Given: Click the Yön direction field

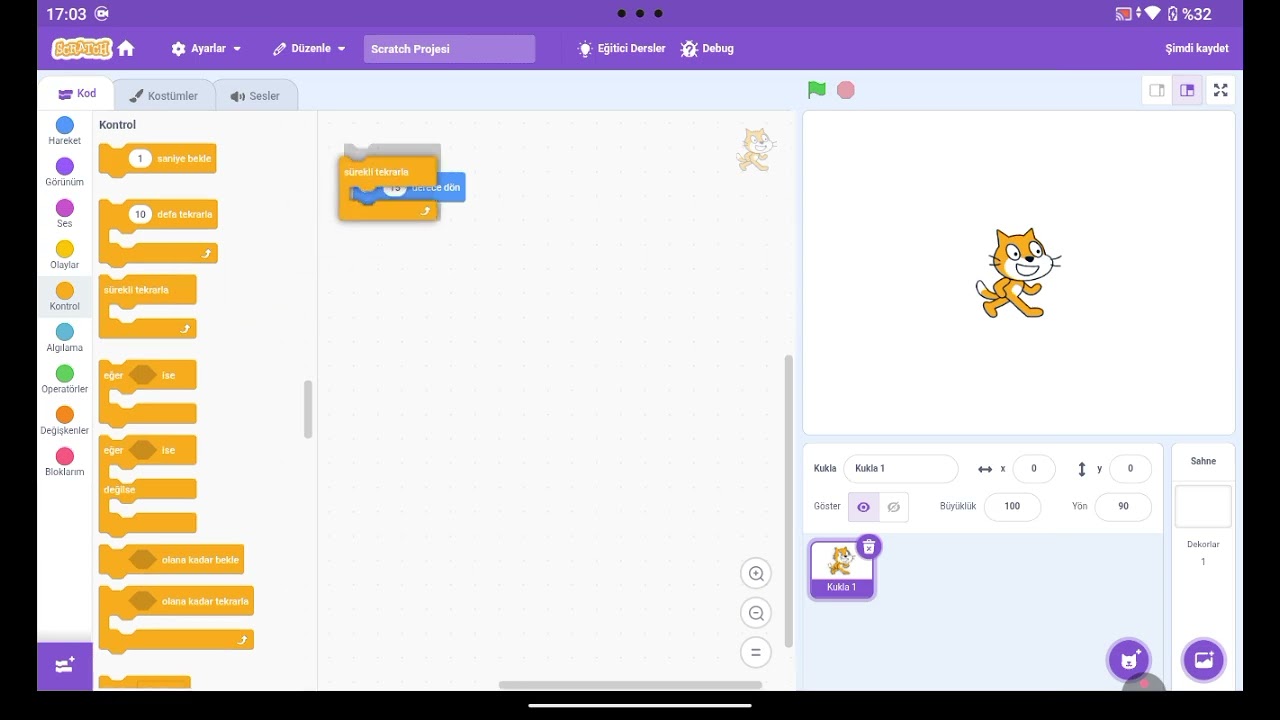Looking at the screenshot, I should click(1123, 506).
